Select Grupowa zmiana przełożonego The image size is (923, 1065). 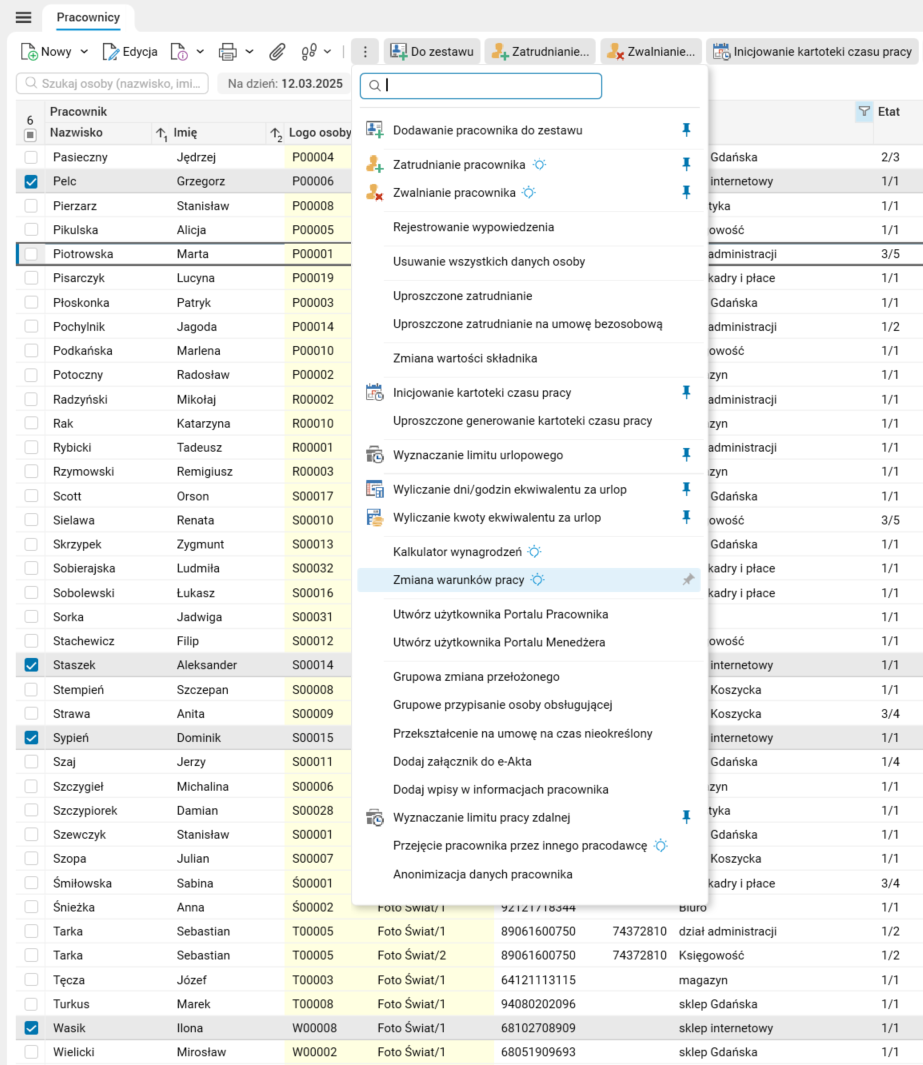[x=476, y=676]
